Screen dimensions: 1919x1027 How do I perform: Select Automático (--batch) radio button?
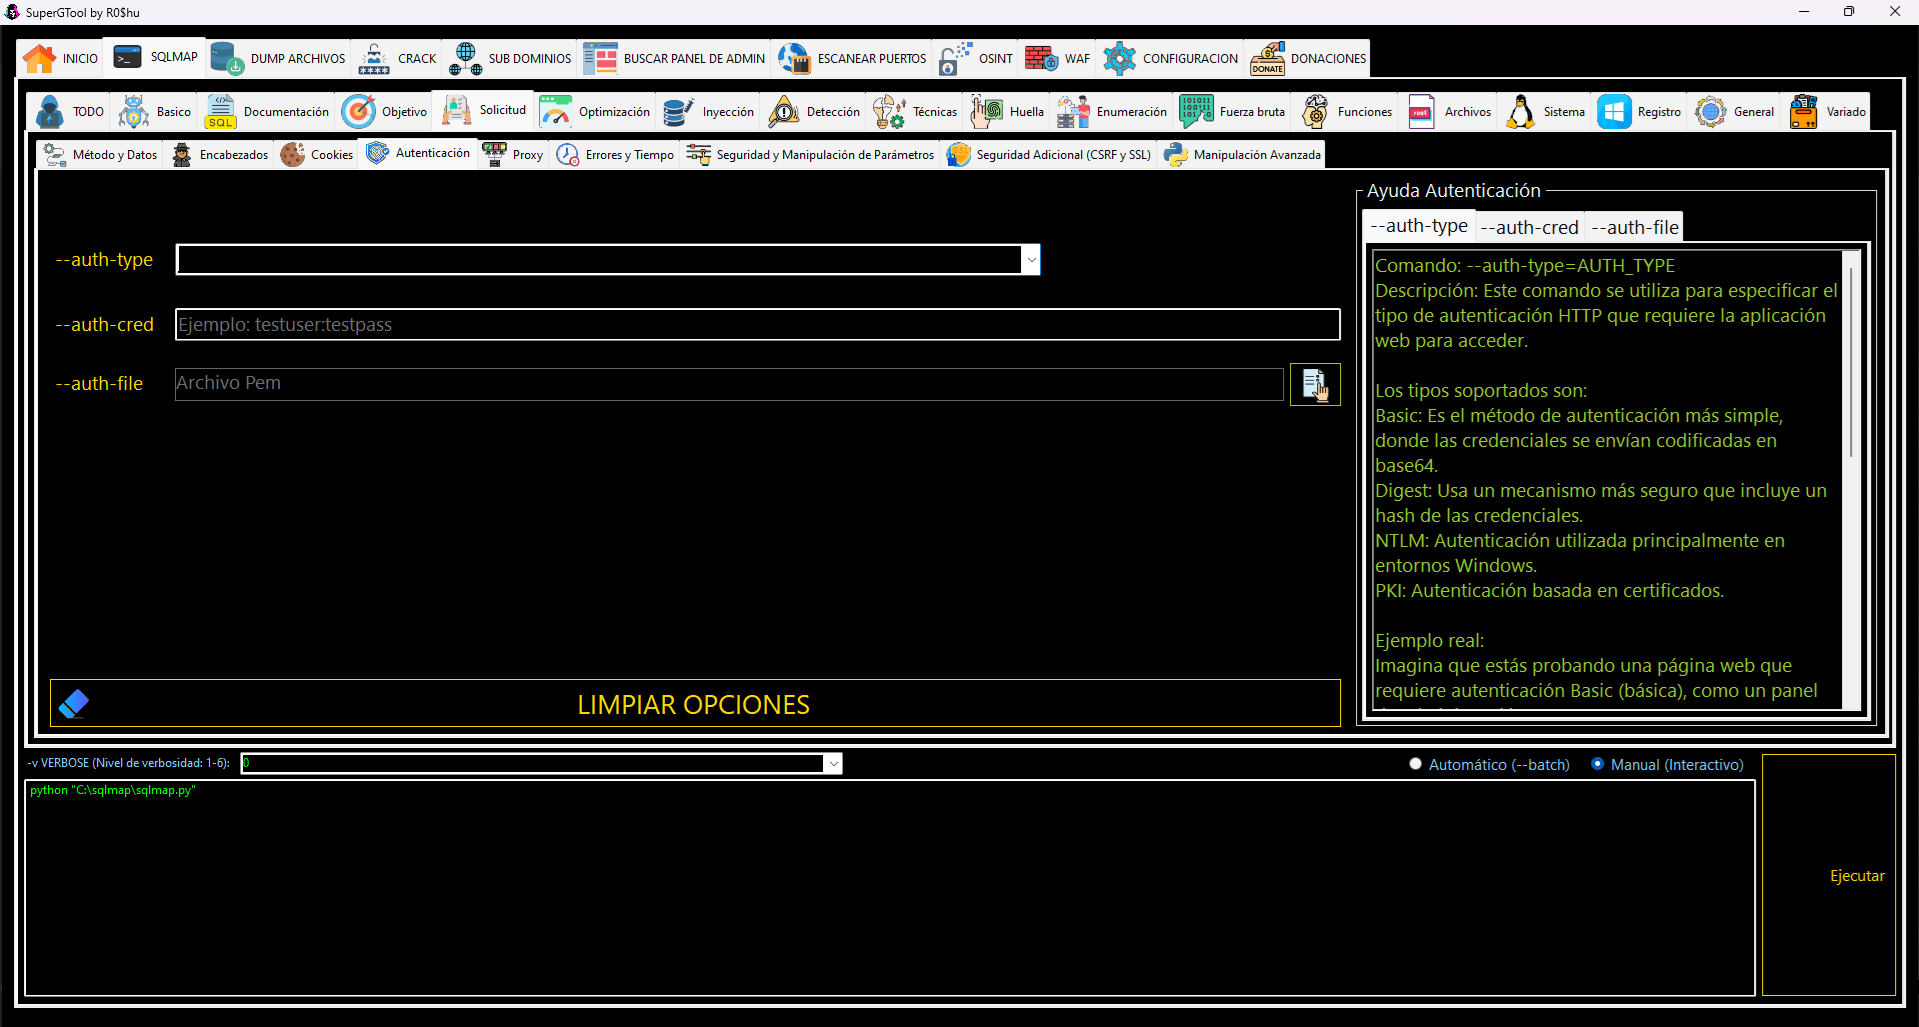point(1415,764)
